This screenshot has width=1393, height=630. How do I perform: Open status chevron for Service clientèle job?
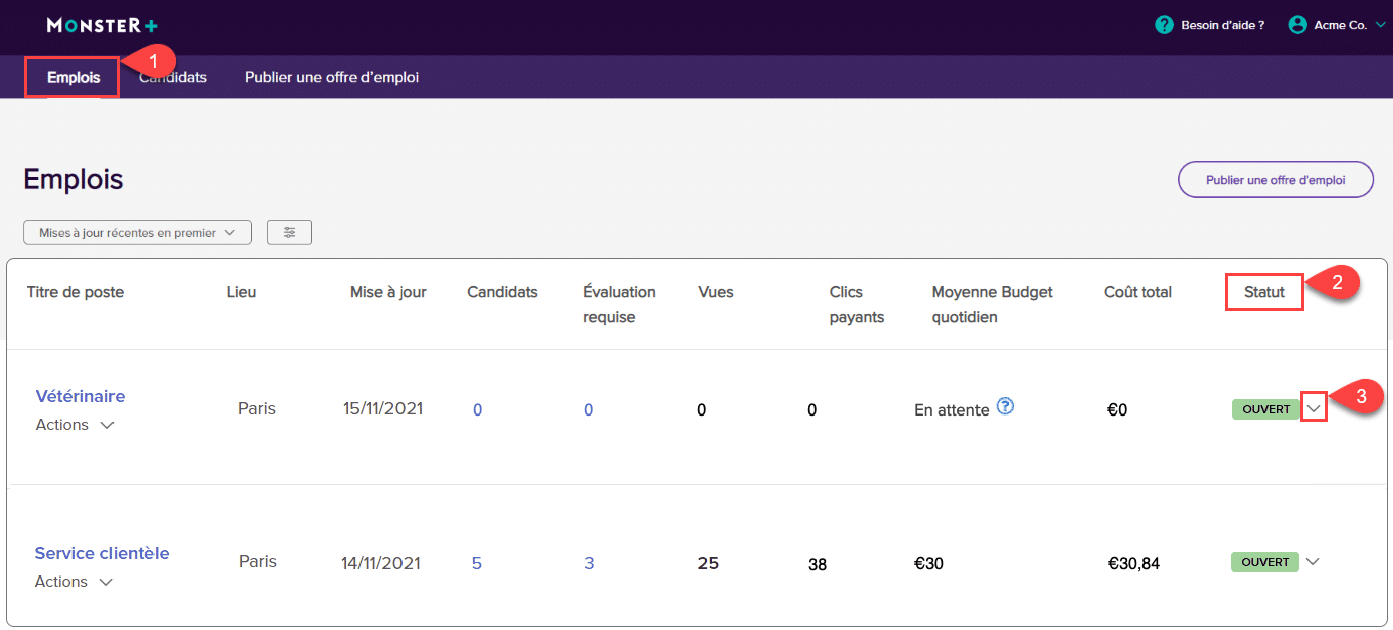tap(1313, 562)
